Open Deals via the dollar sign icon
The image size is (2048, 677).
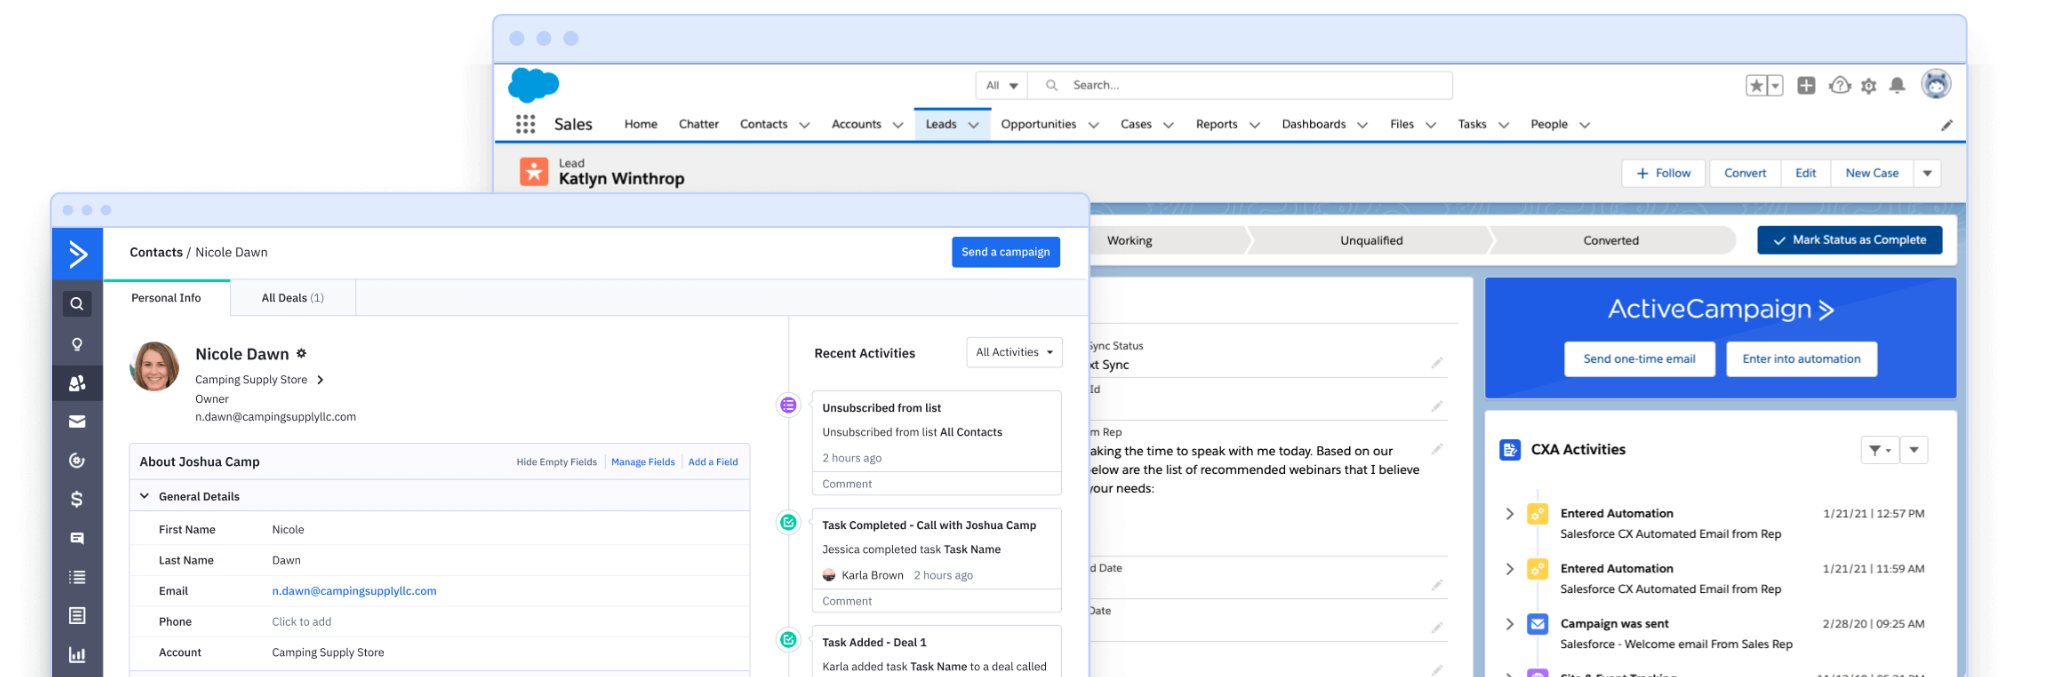(77, 499)
